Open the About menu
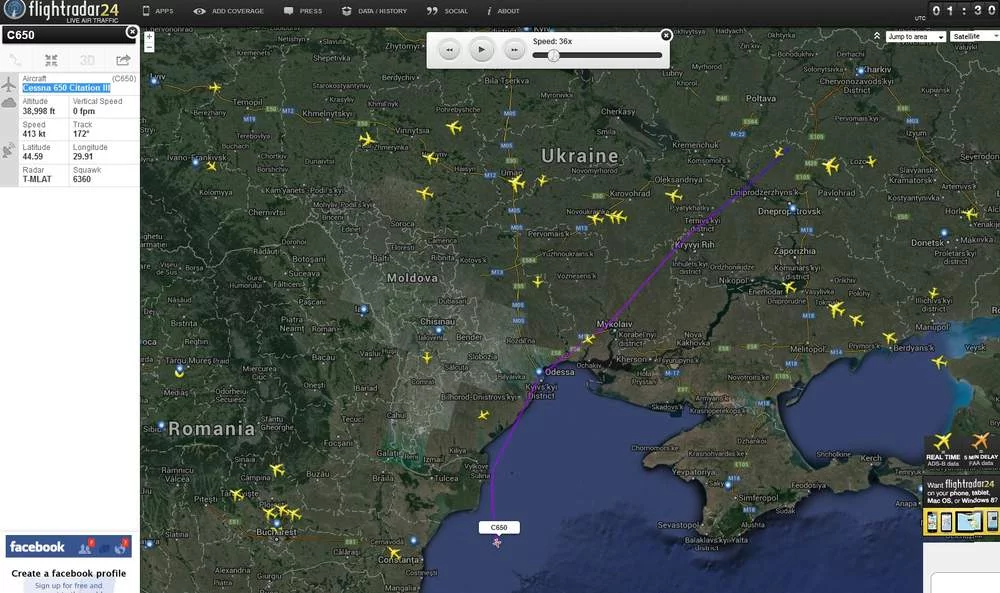 coord(503,11)
